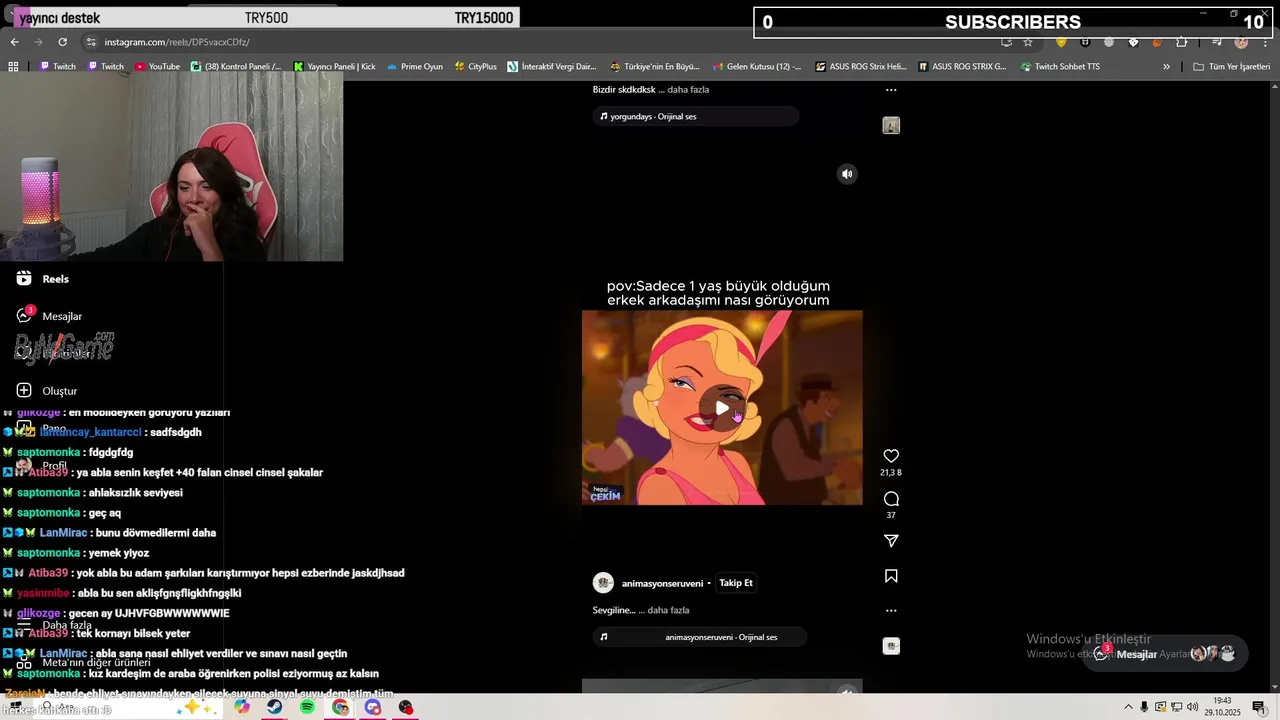Open Spotify from Windows taskbar
The width and height of the screenshot is (1280, 720).
(307, 707)
